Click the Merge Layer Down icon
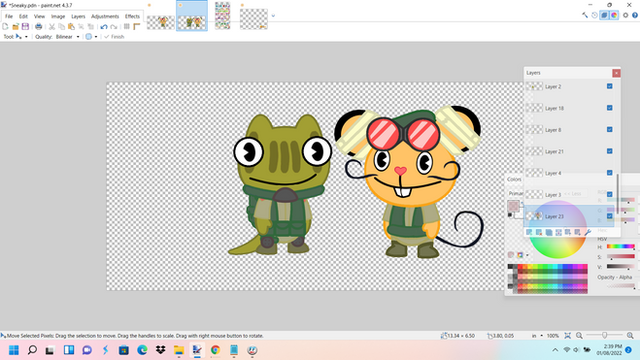This screenshot has height=360, width=640. [x=558, y=232]
